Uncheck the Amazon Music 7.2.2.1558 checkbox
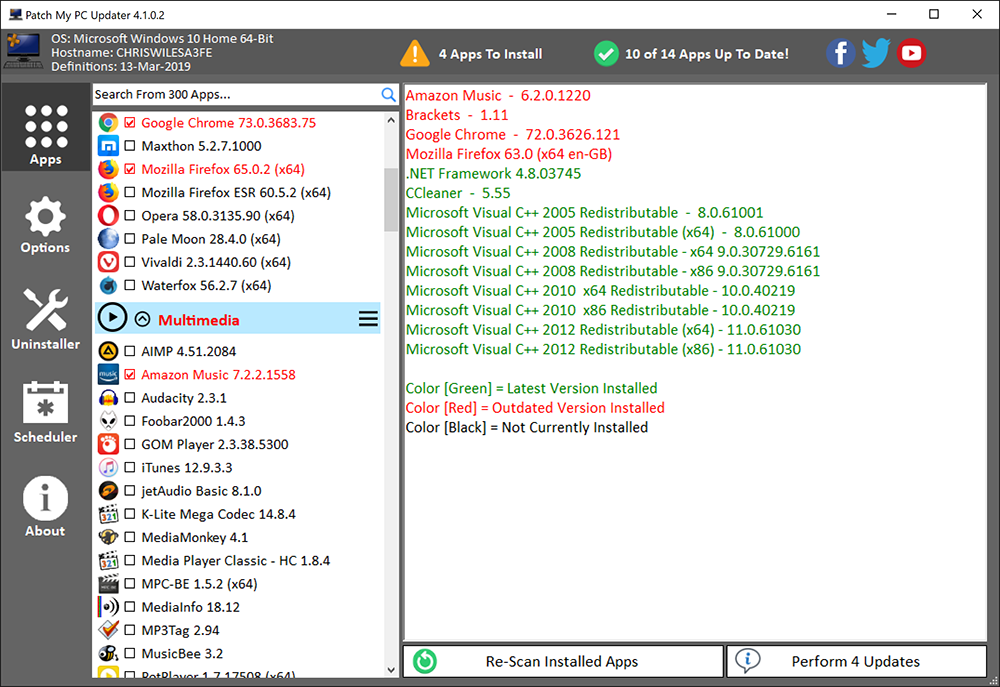 tap(130, 374)
